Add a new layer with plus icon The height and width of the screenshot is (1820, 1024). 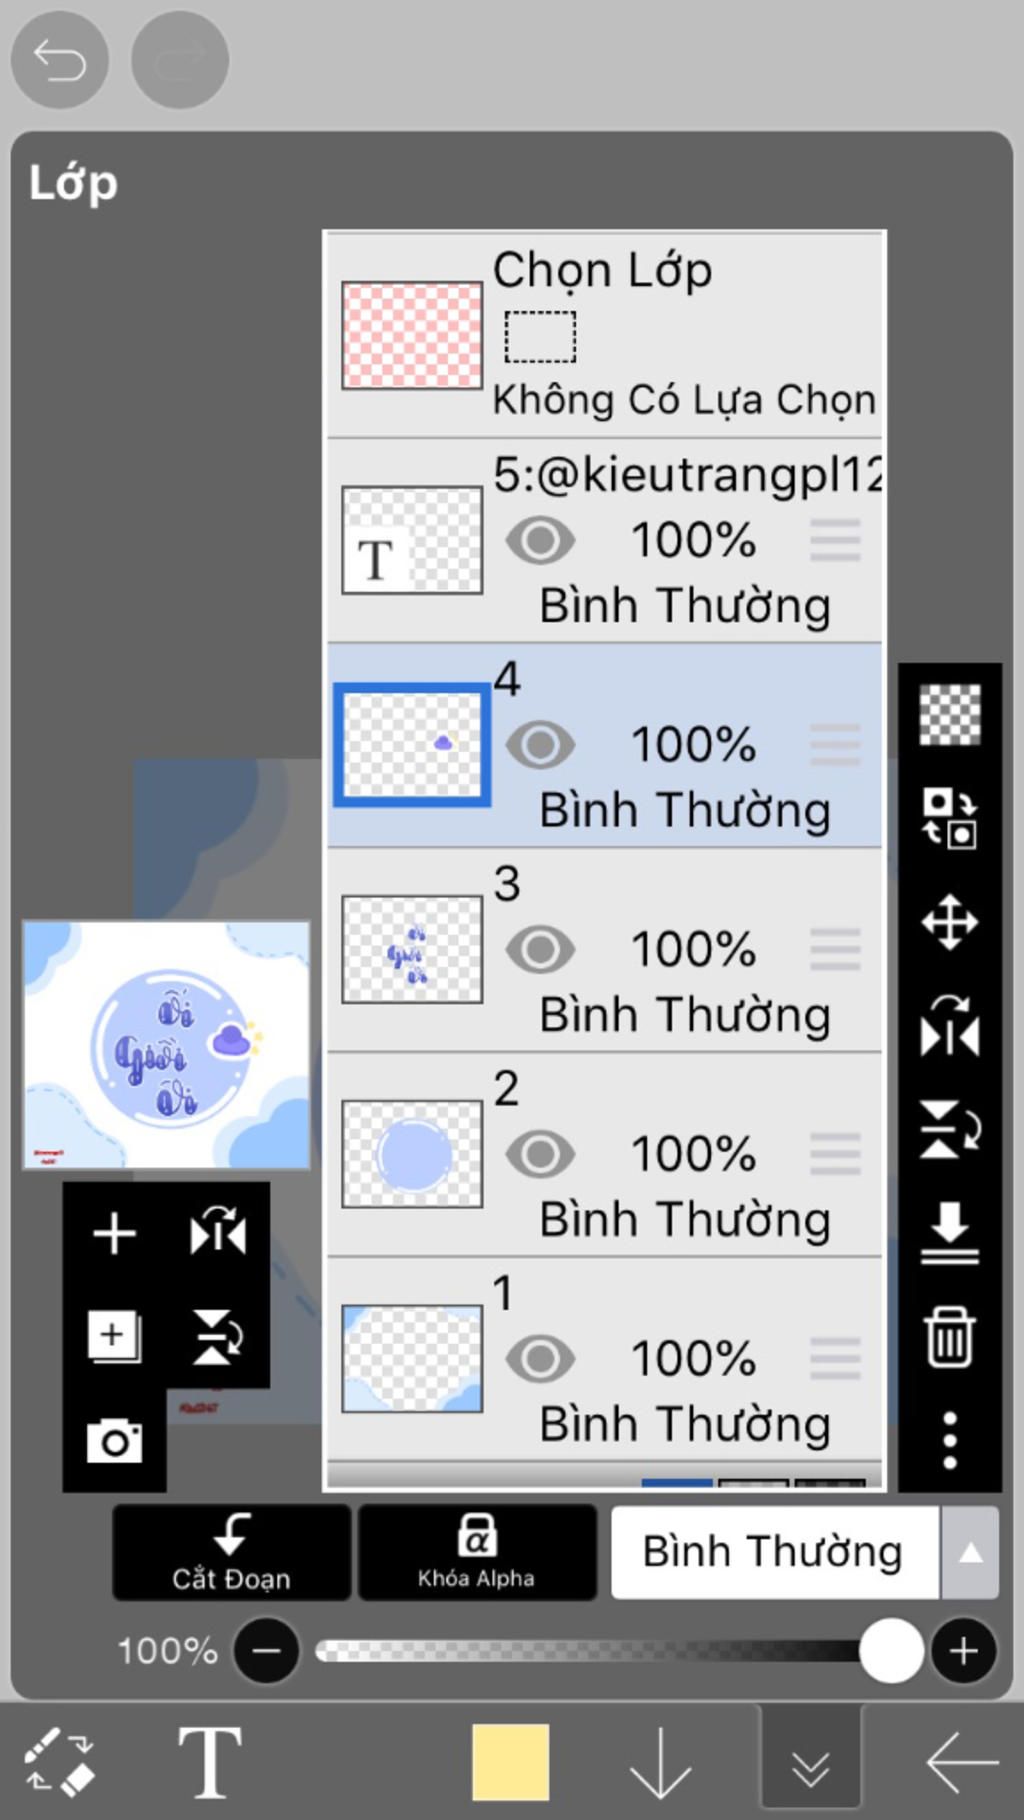[x=114, y=1233]
